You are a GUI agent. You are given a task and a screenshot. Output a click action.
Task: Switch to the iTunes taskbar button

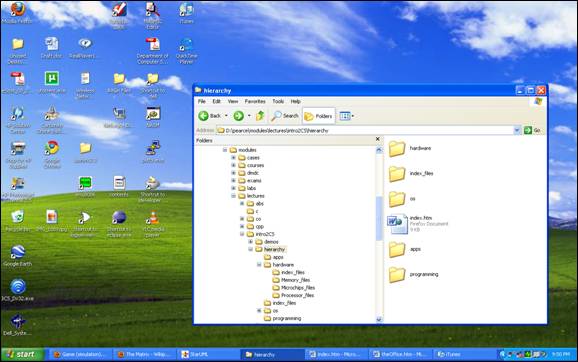pos(464,354)
